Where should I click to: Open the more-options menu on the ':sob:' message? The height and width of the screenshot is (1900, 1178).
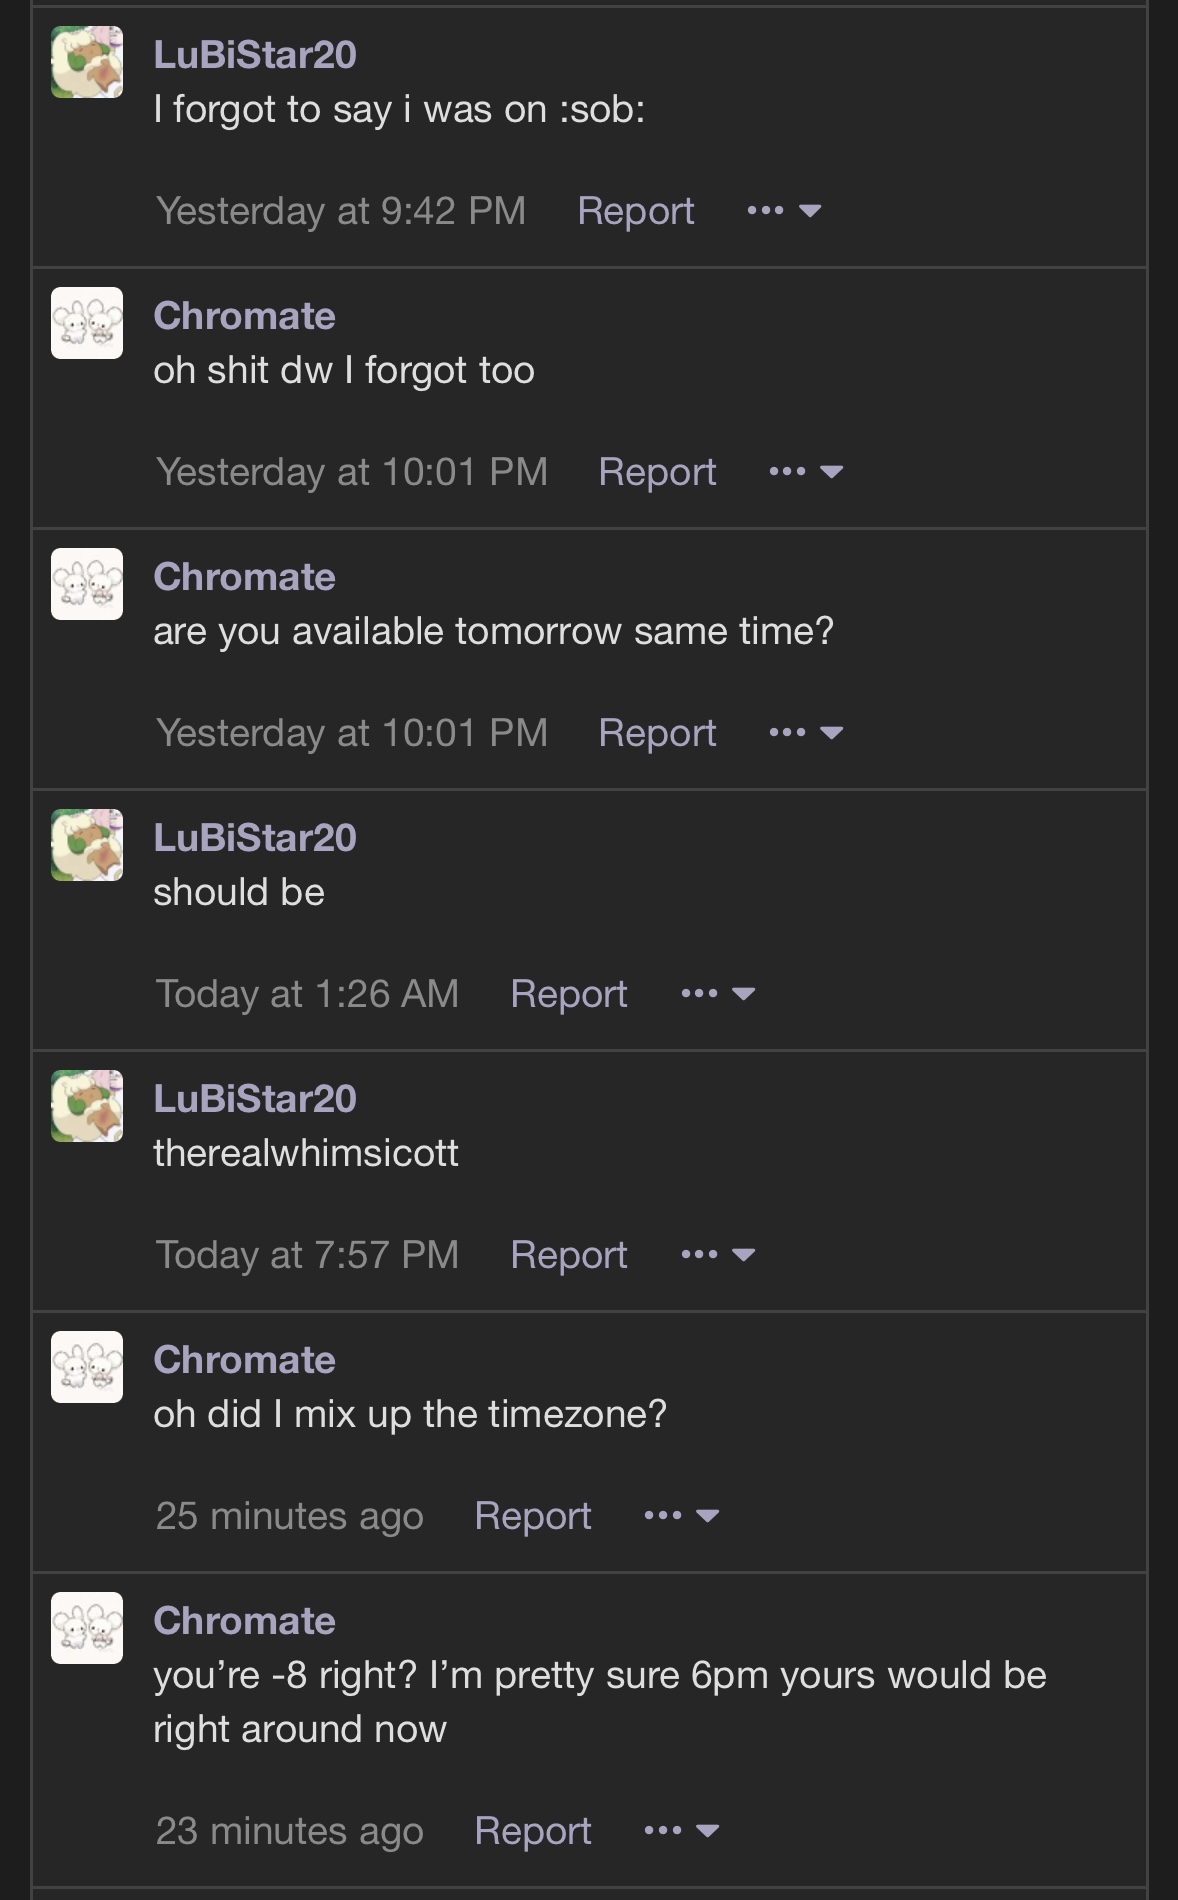tap(784, 211)
